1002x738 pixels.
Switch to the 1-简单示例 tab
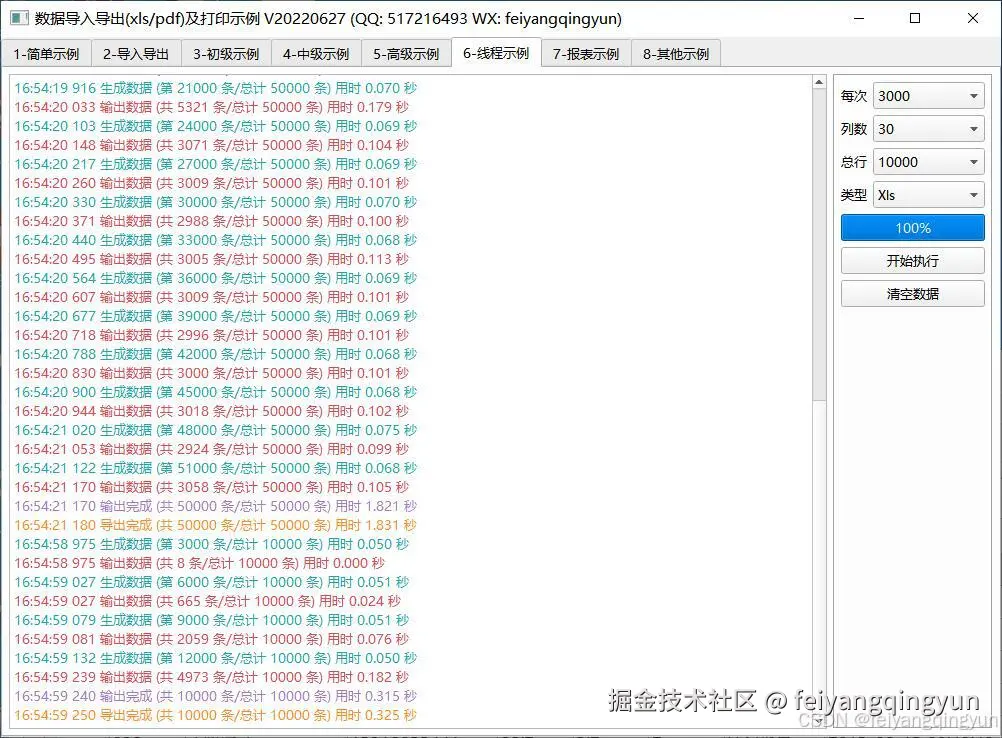pyautogui.click(x=46, y=54)
